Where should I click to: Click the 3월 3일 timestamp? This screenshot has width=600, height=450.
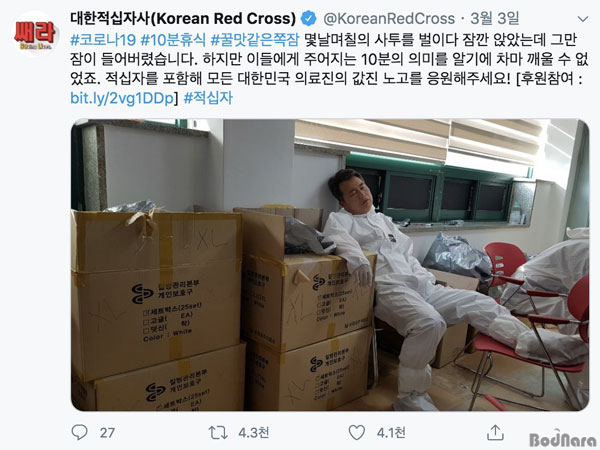tap(495, 18)
